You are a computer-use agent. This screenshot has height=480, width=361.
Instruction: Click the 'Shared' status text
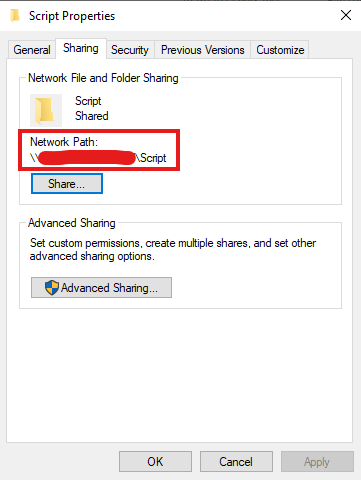[92, 116]
